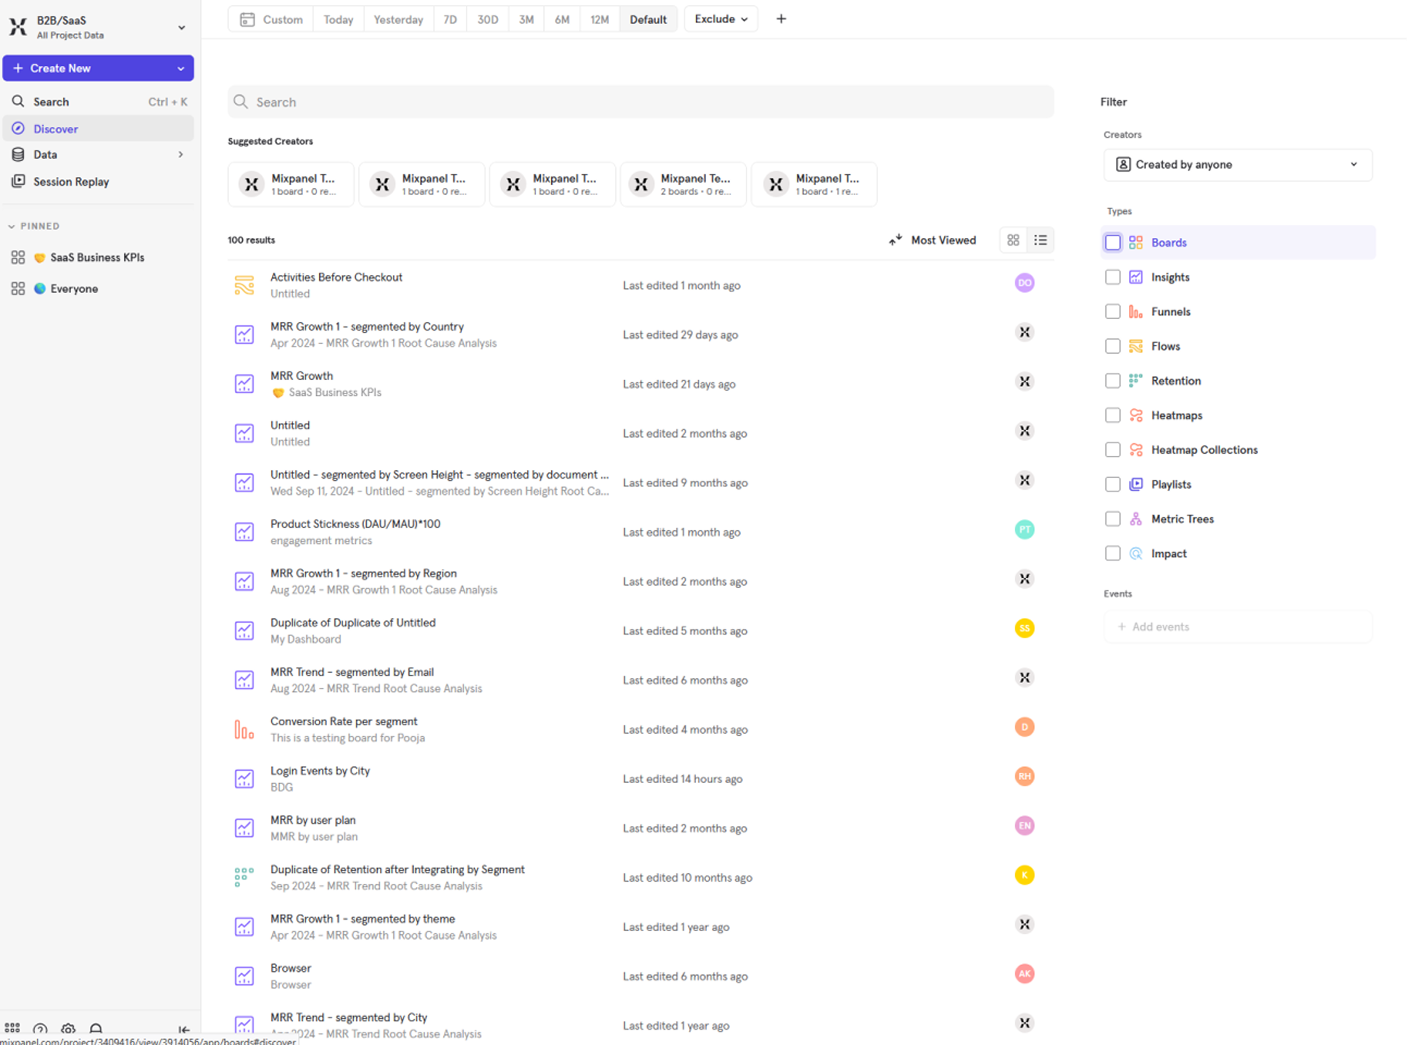
Task: Select the Mixpanel Te... 2 boards creator card
Action: tap(683, 184)
